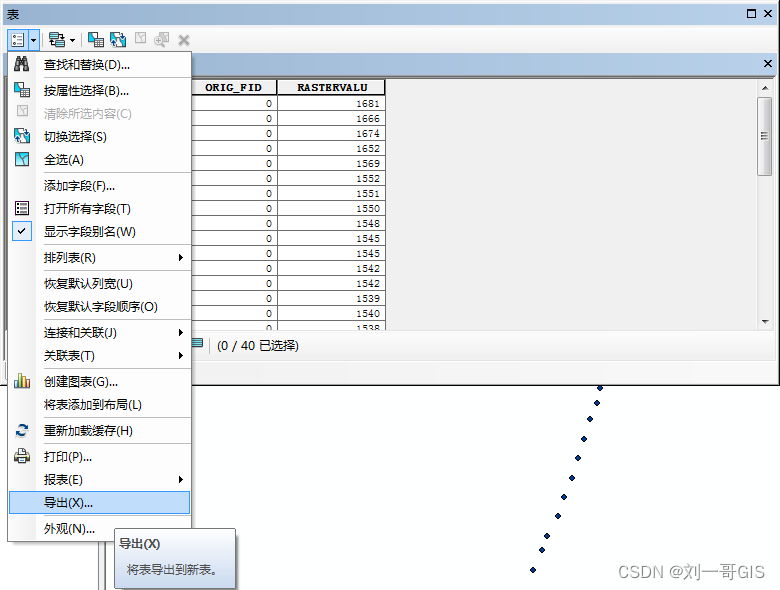
Task: Select cell with value 1551
Action: coord(332,193)
